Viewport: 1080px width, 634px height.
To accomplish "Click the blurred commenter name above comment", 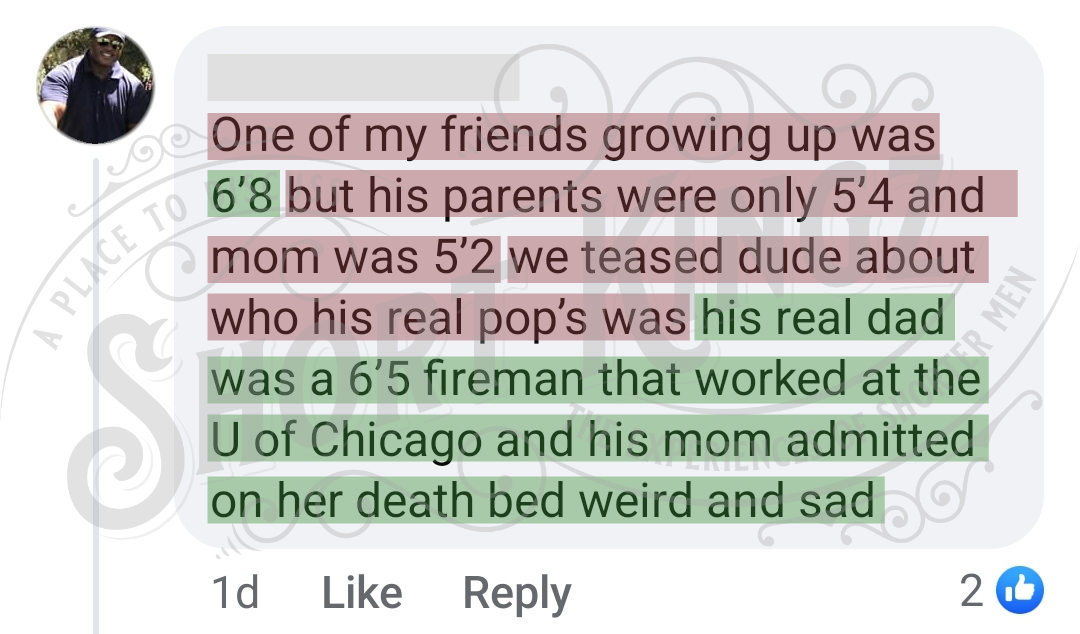I will [363, 77].
